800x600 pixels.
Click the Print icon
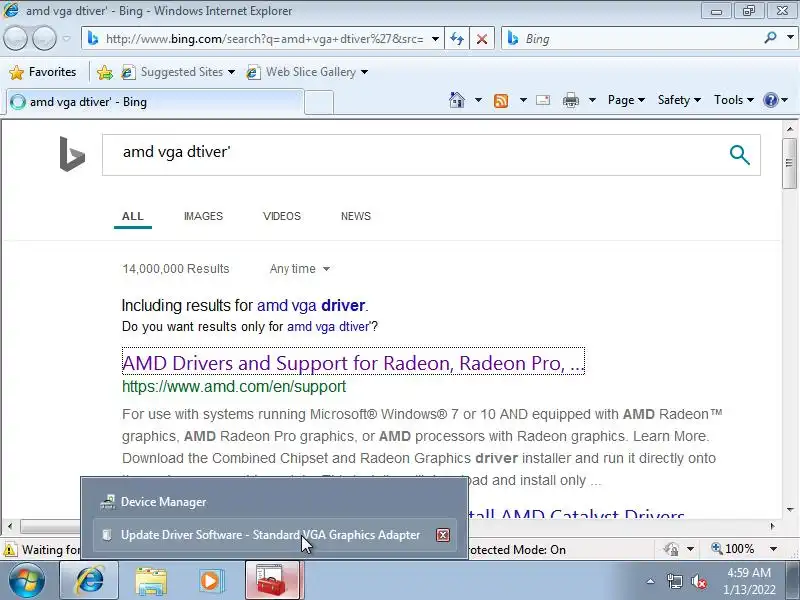coord(571,101)
